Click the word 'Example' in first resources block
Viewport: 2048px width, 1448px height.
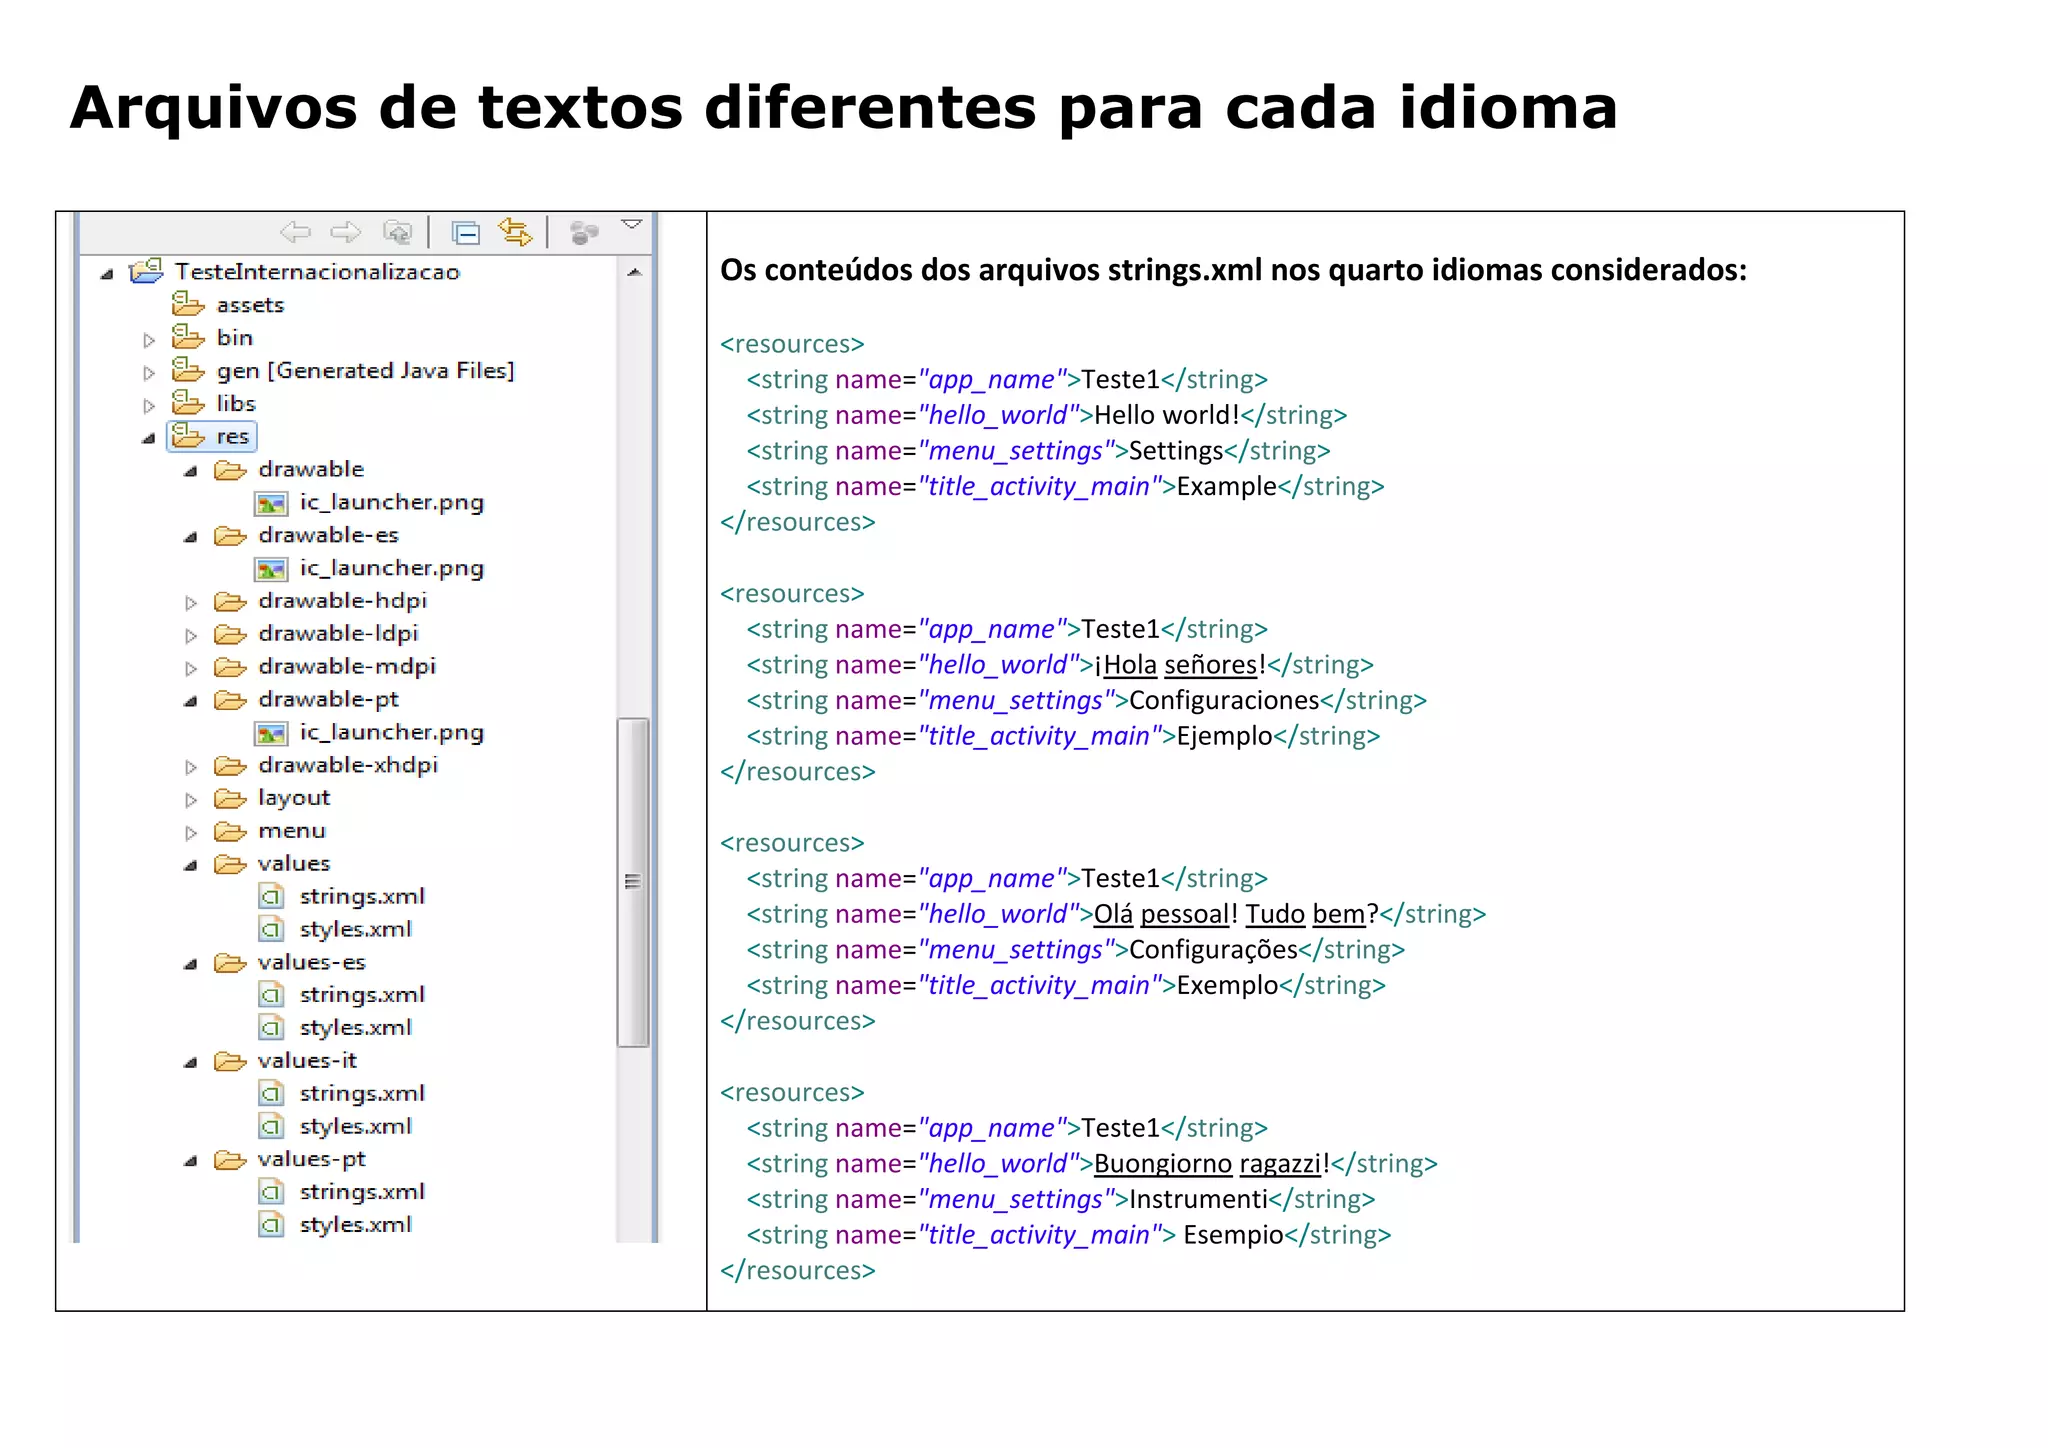point(1227,486)
